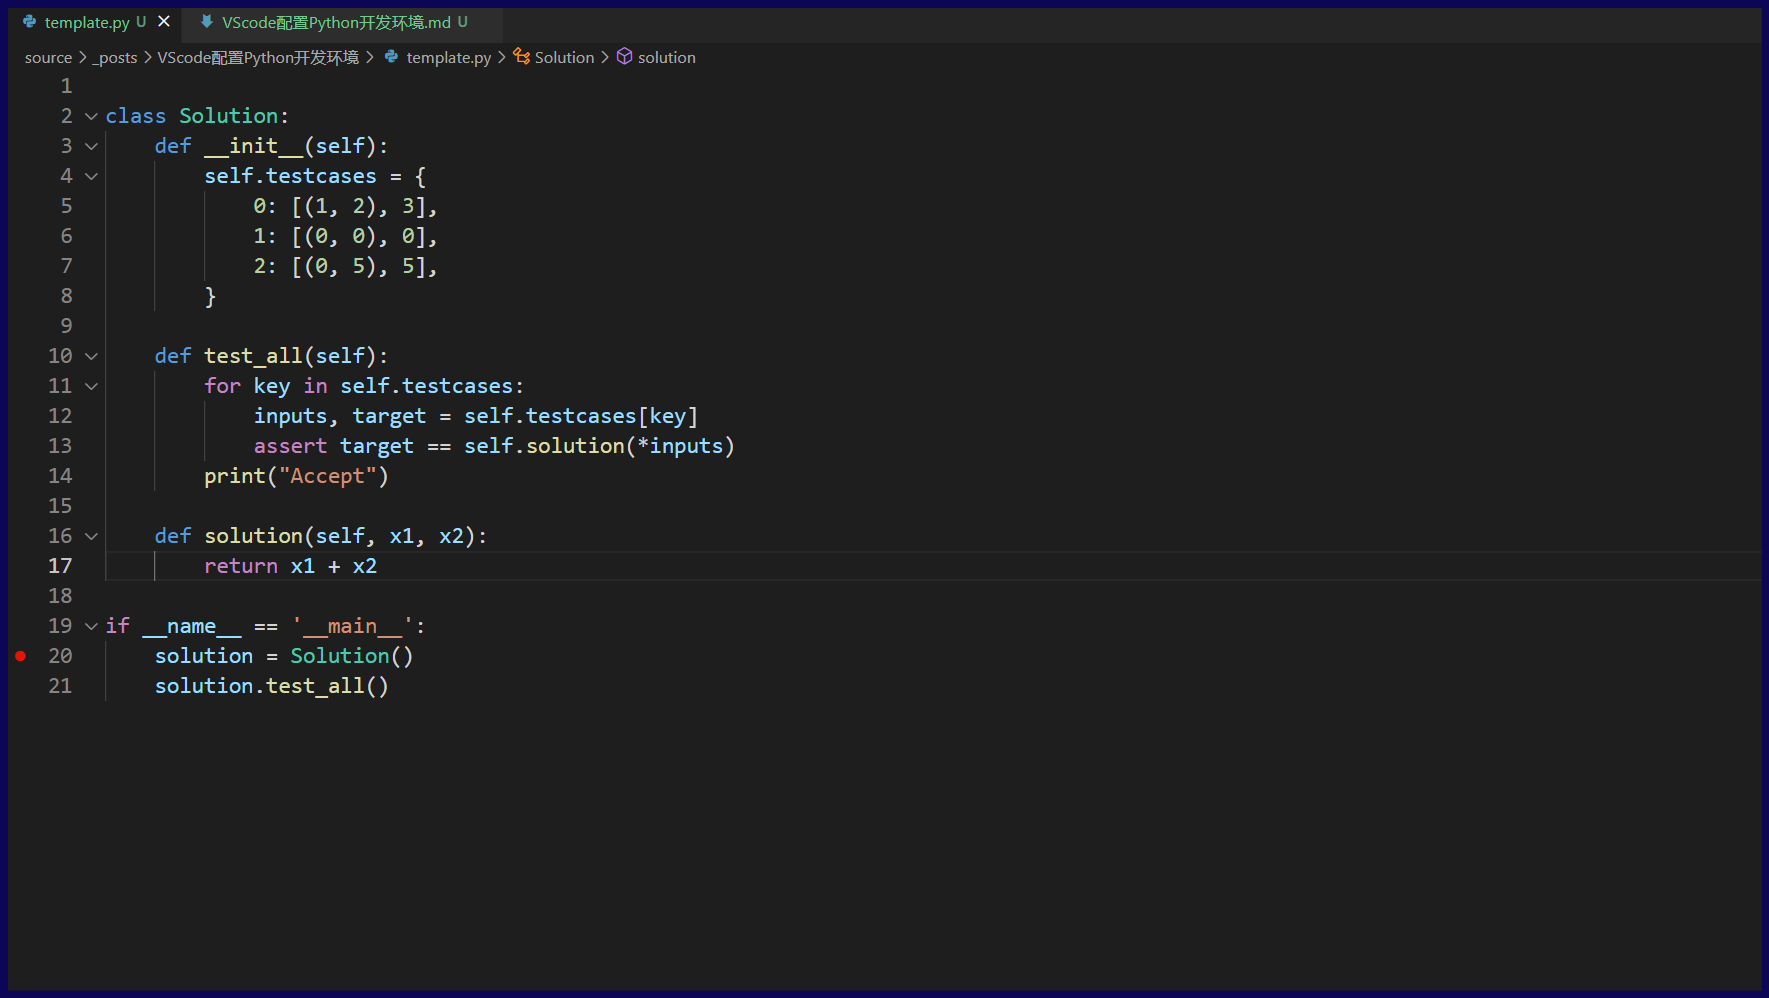Click line number 14 in the gutter
This screenshot has width=1769, height=998.
pos(60,476)
